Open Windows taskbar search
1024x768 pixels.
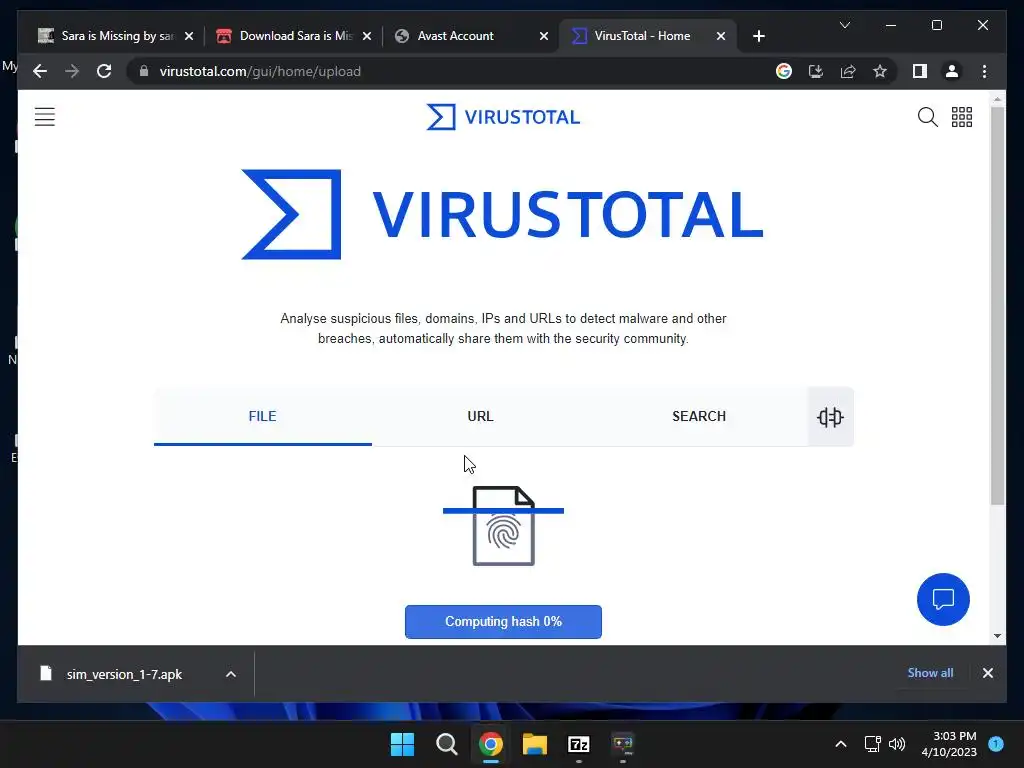[x=447, y=744]
